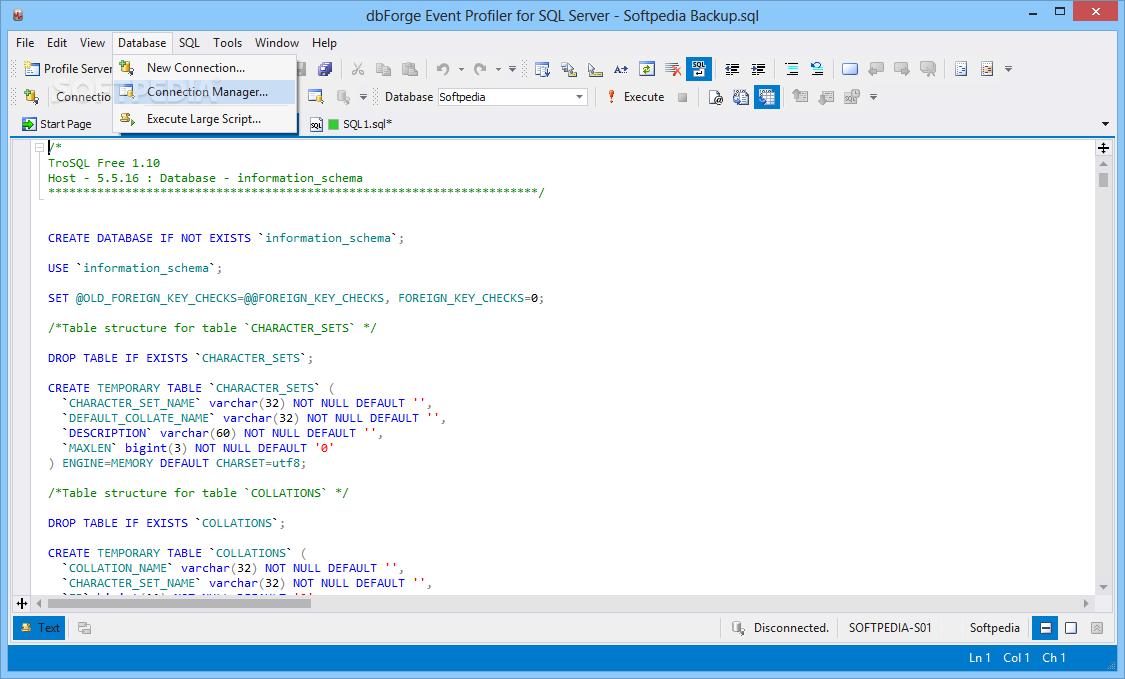Click the collapse pane icon in status bar
The image size is (1125, 679).
(1097, 628)
